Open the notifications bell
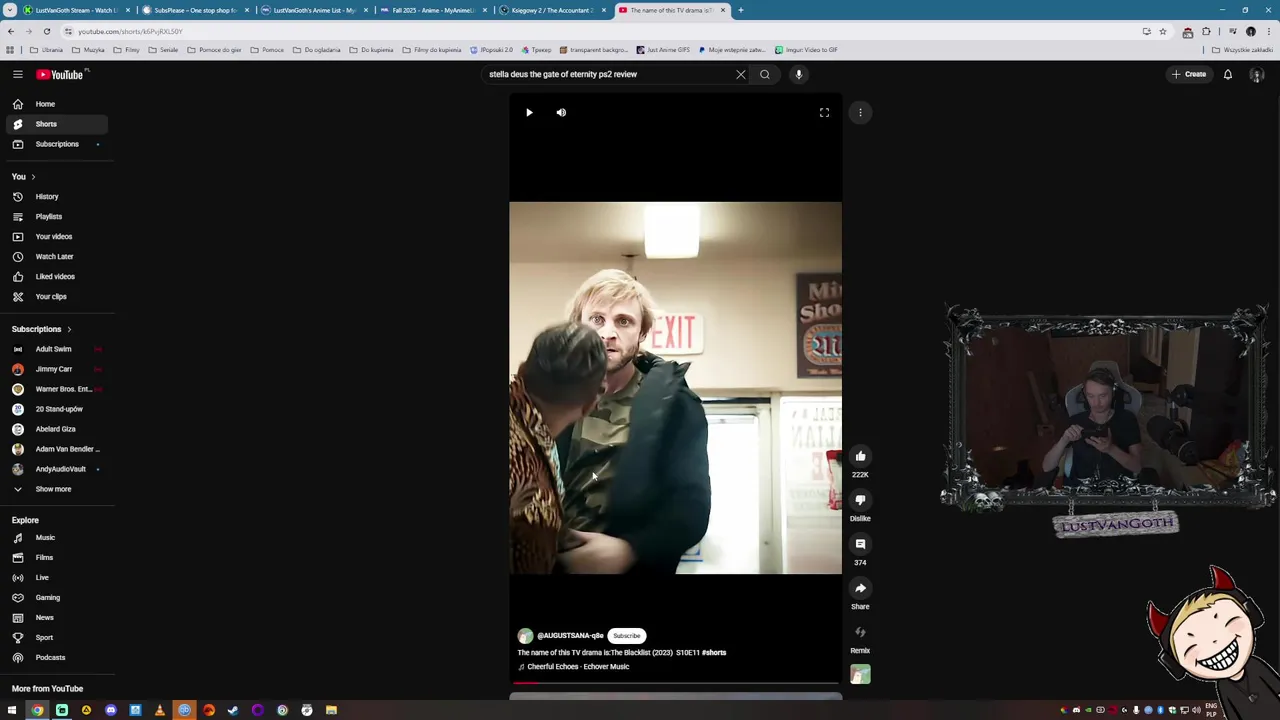The height and width of the screenshot is (720, 1280). (x=1228, y=74)
